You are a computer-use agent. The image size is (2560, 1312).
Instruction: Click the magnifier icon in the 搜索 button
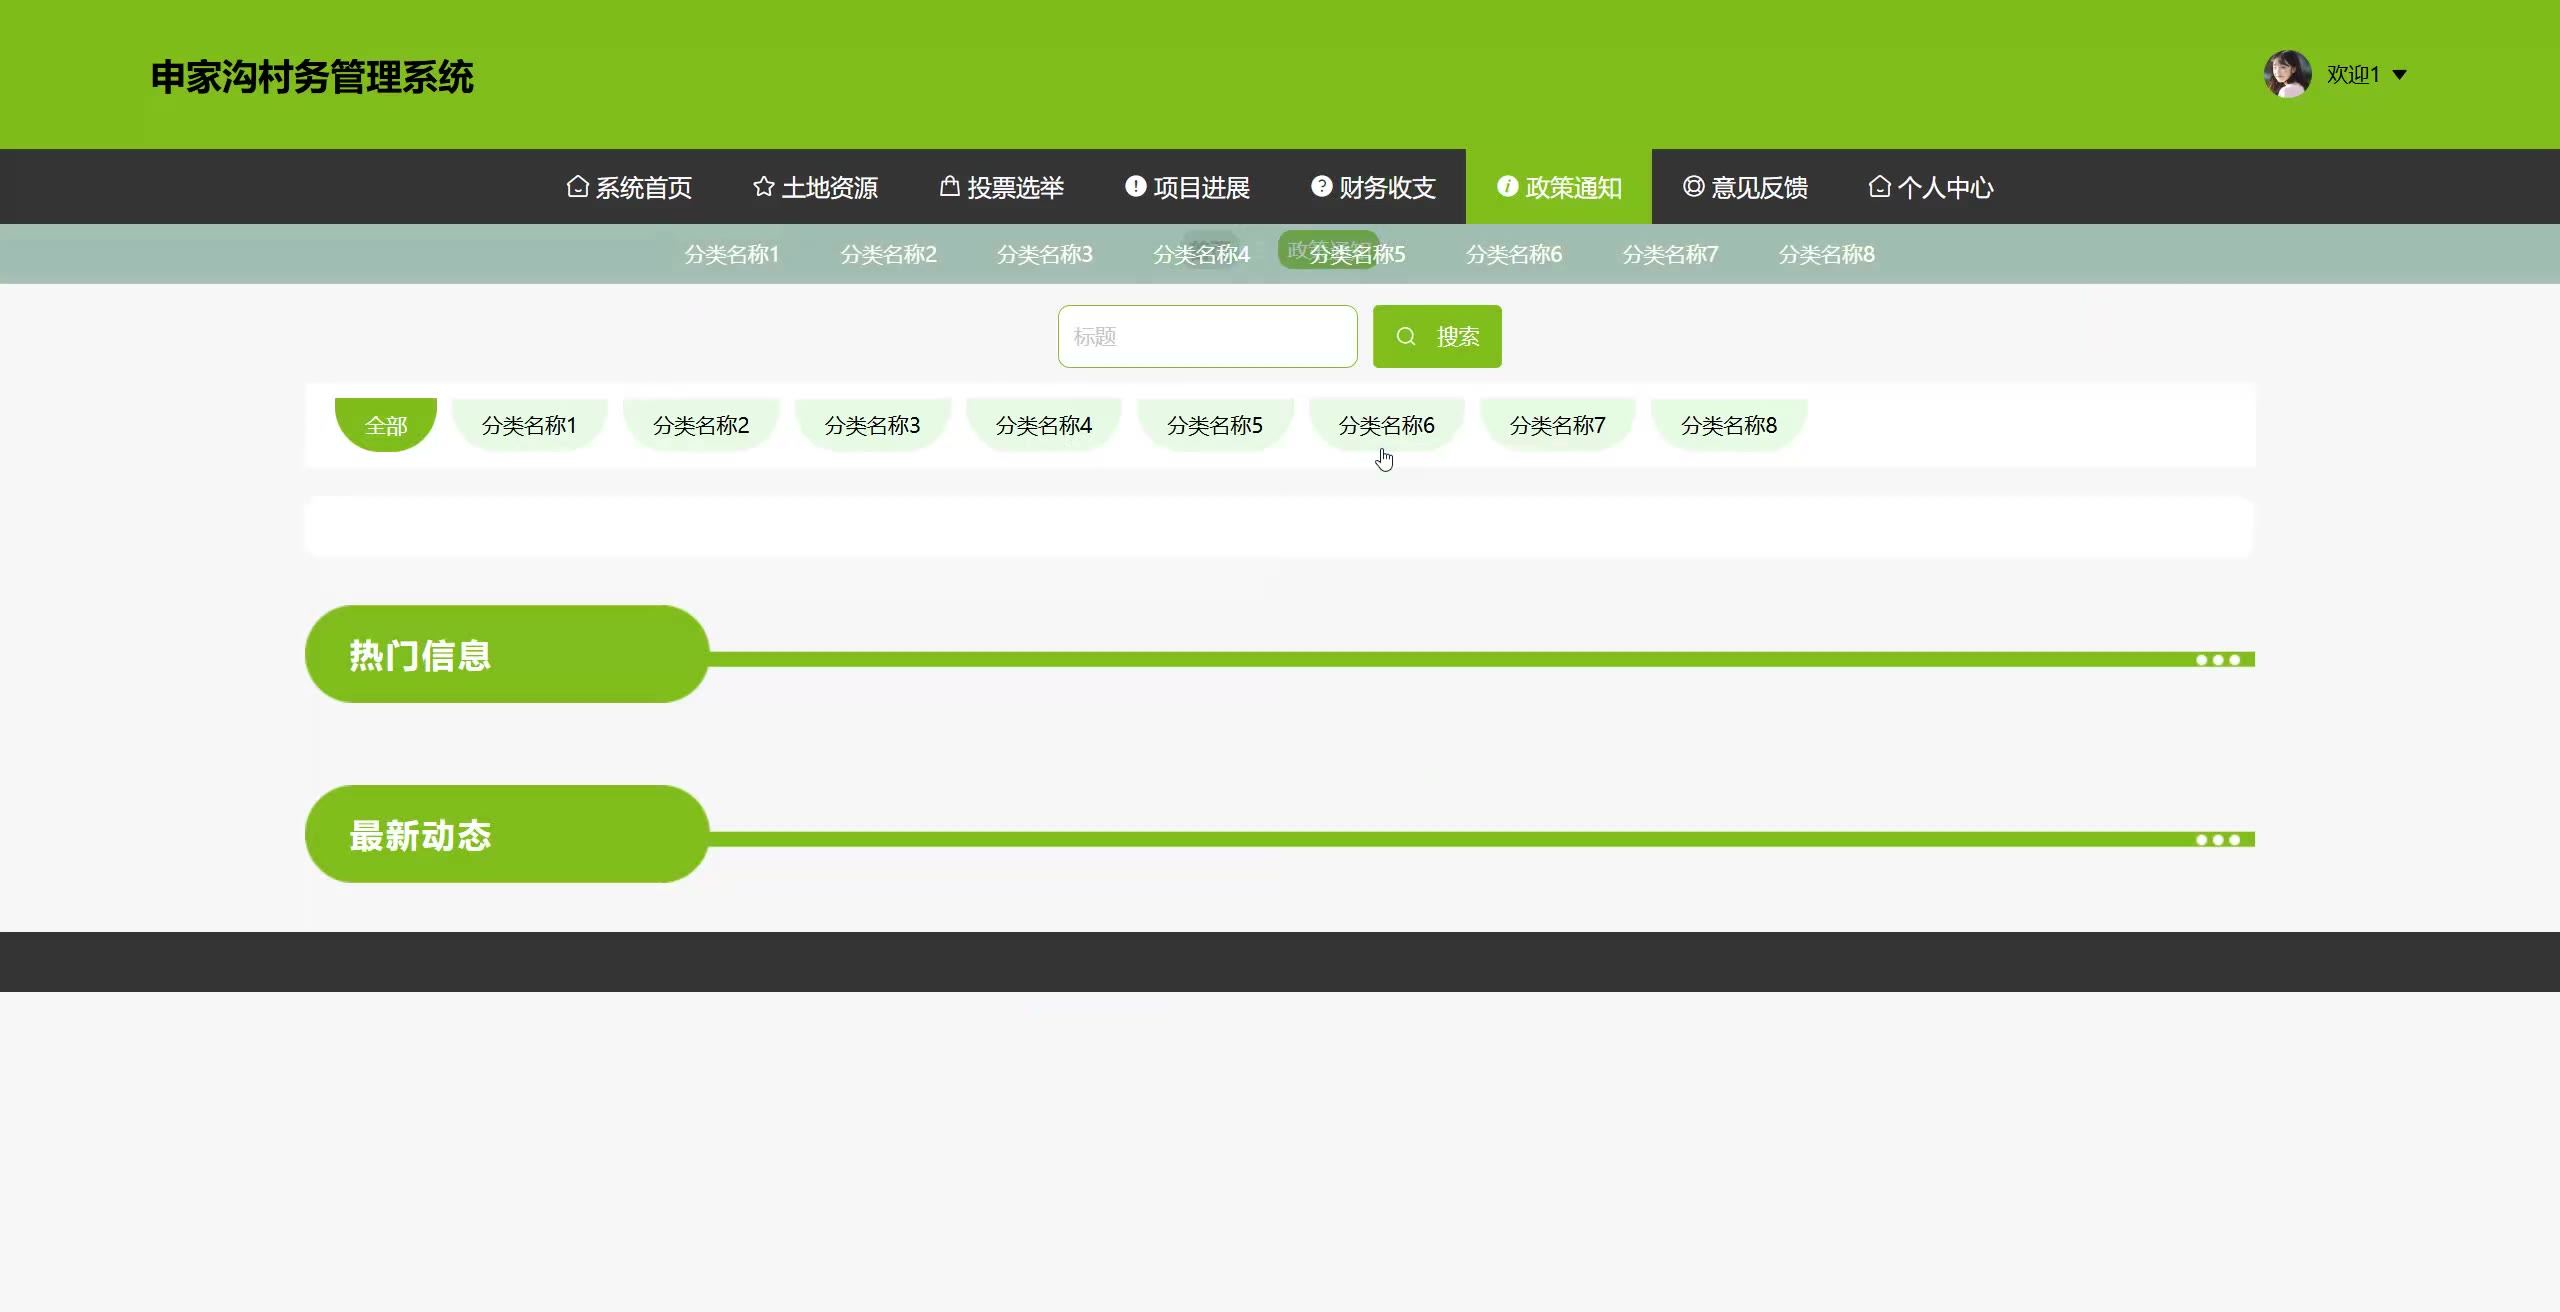click(x=1406, y=337)
